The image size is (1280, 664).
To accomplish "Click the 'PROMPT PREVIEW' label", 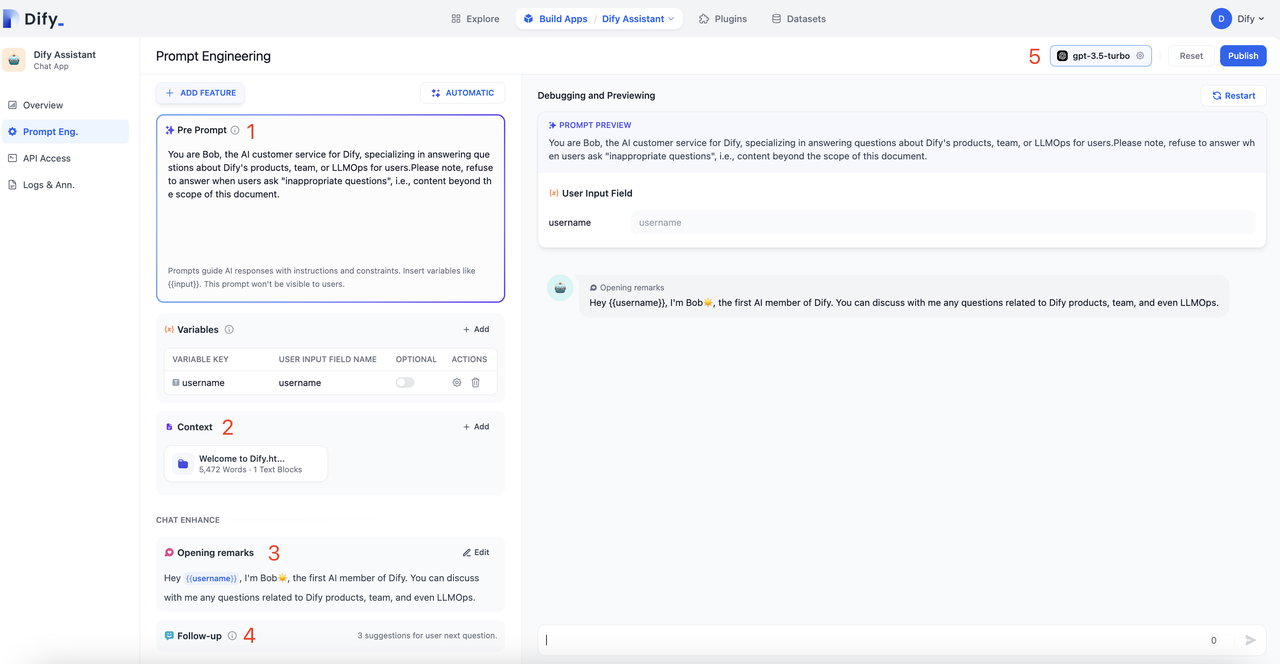I will pyautogui.click(x=595, y=125).
